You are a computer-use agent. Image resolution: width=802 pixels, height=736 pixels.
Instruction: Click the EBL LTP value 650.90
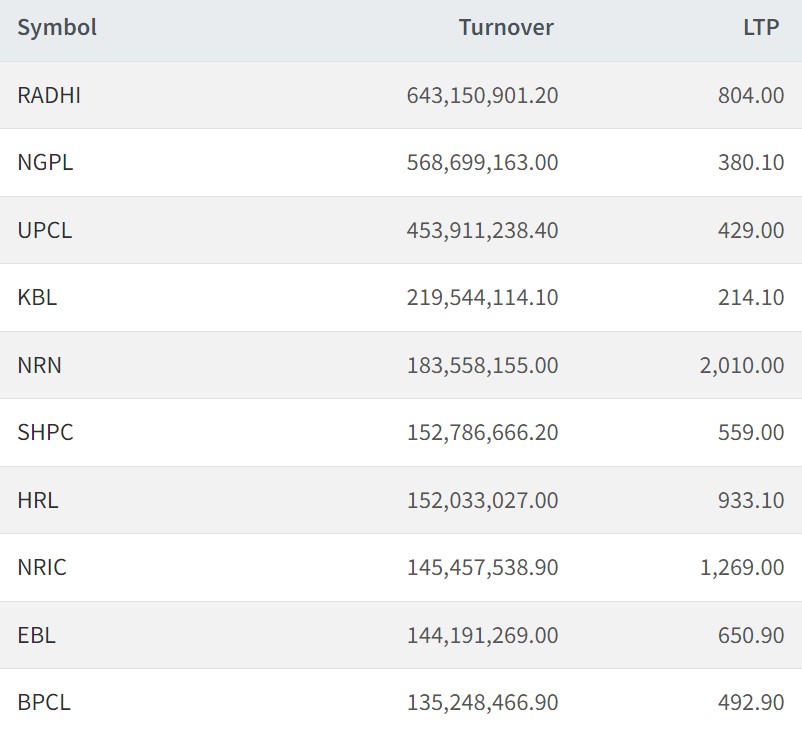click(x=750, y=635)
